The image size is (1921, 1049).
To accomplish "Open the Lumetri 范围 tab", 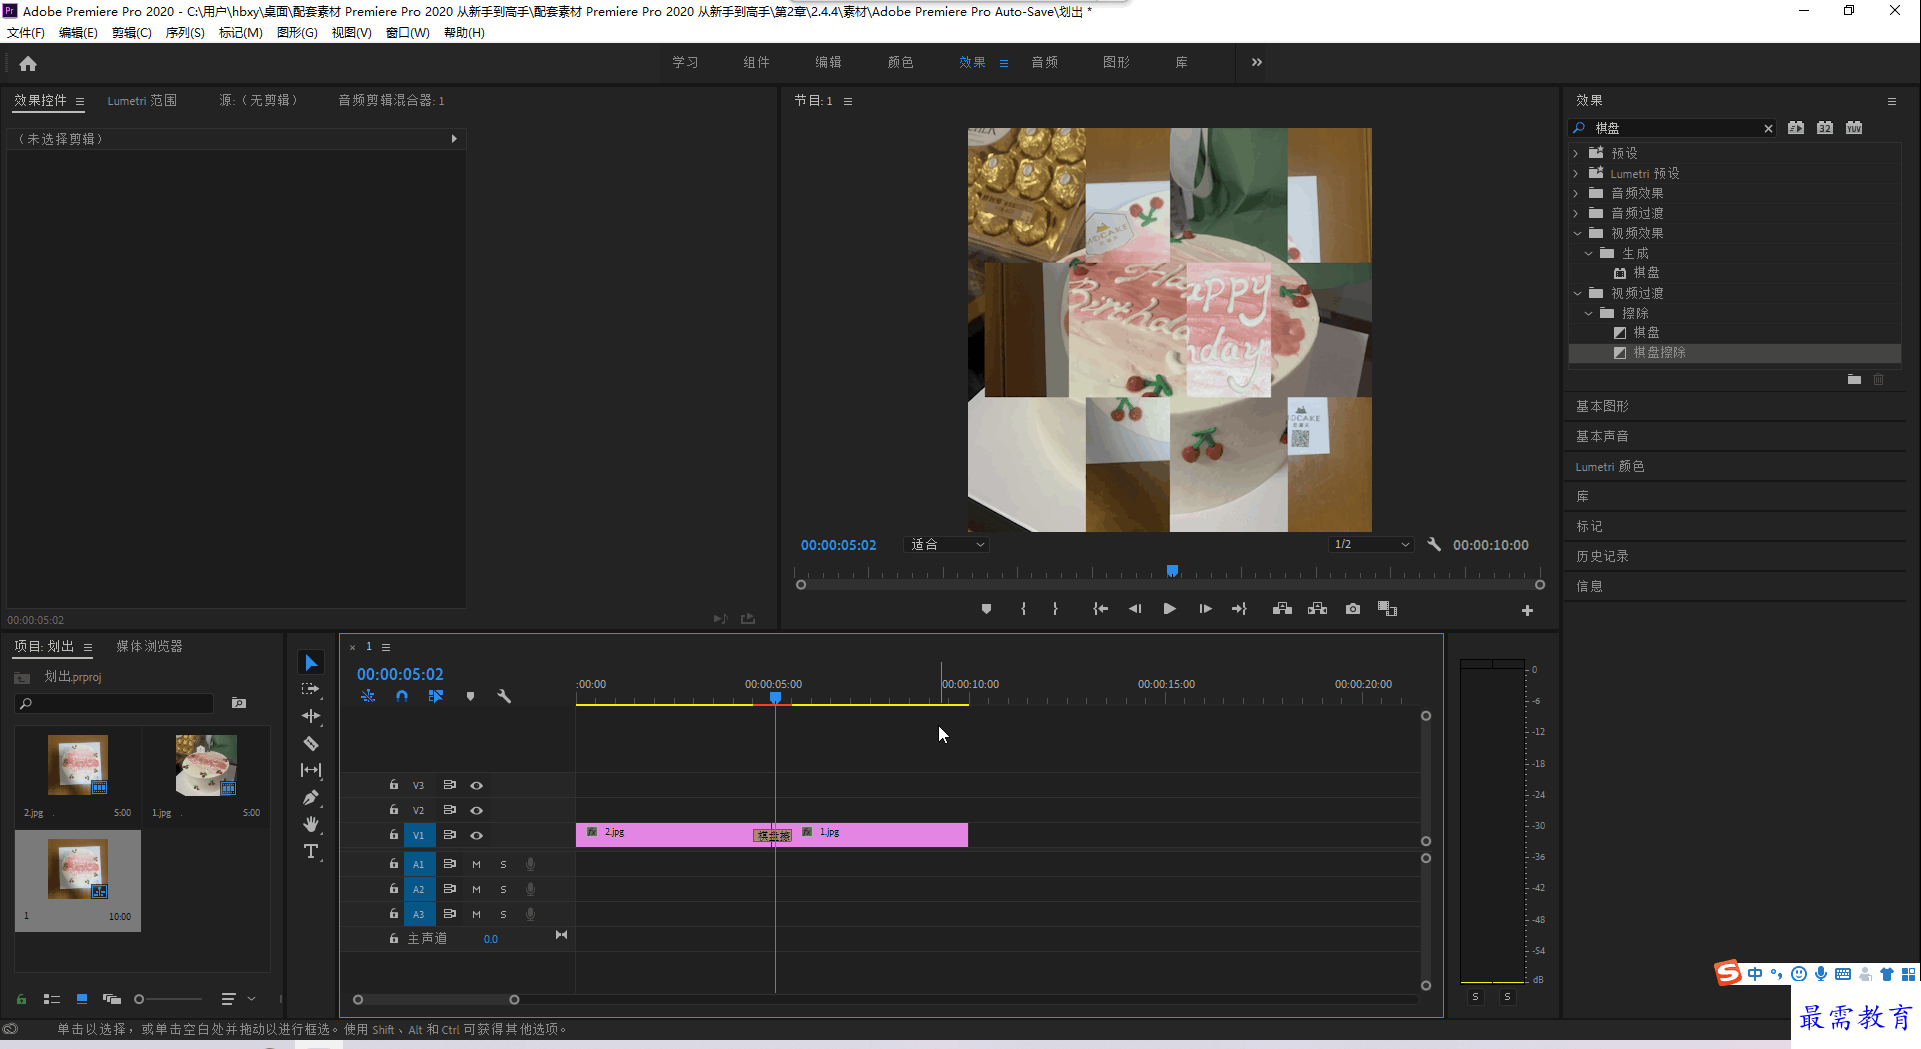I will pos(142,100).
